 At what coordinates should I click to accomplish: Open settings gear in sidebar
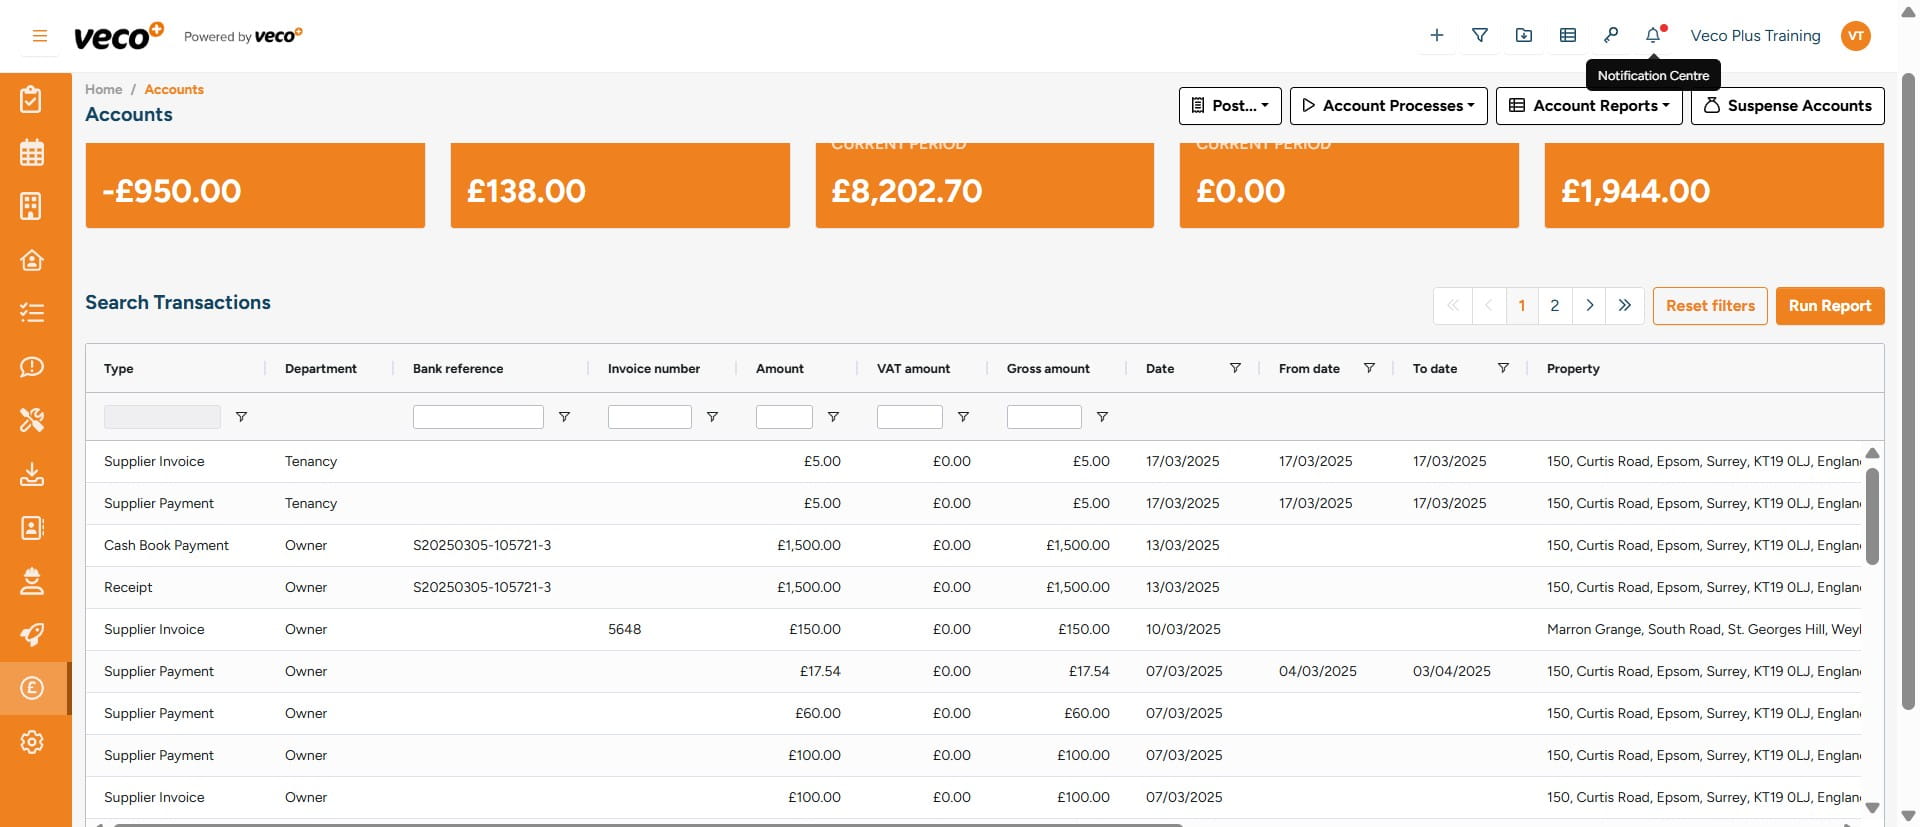[x=32, y=742]
